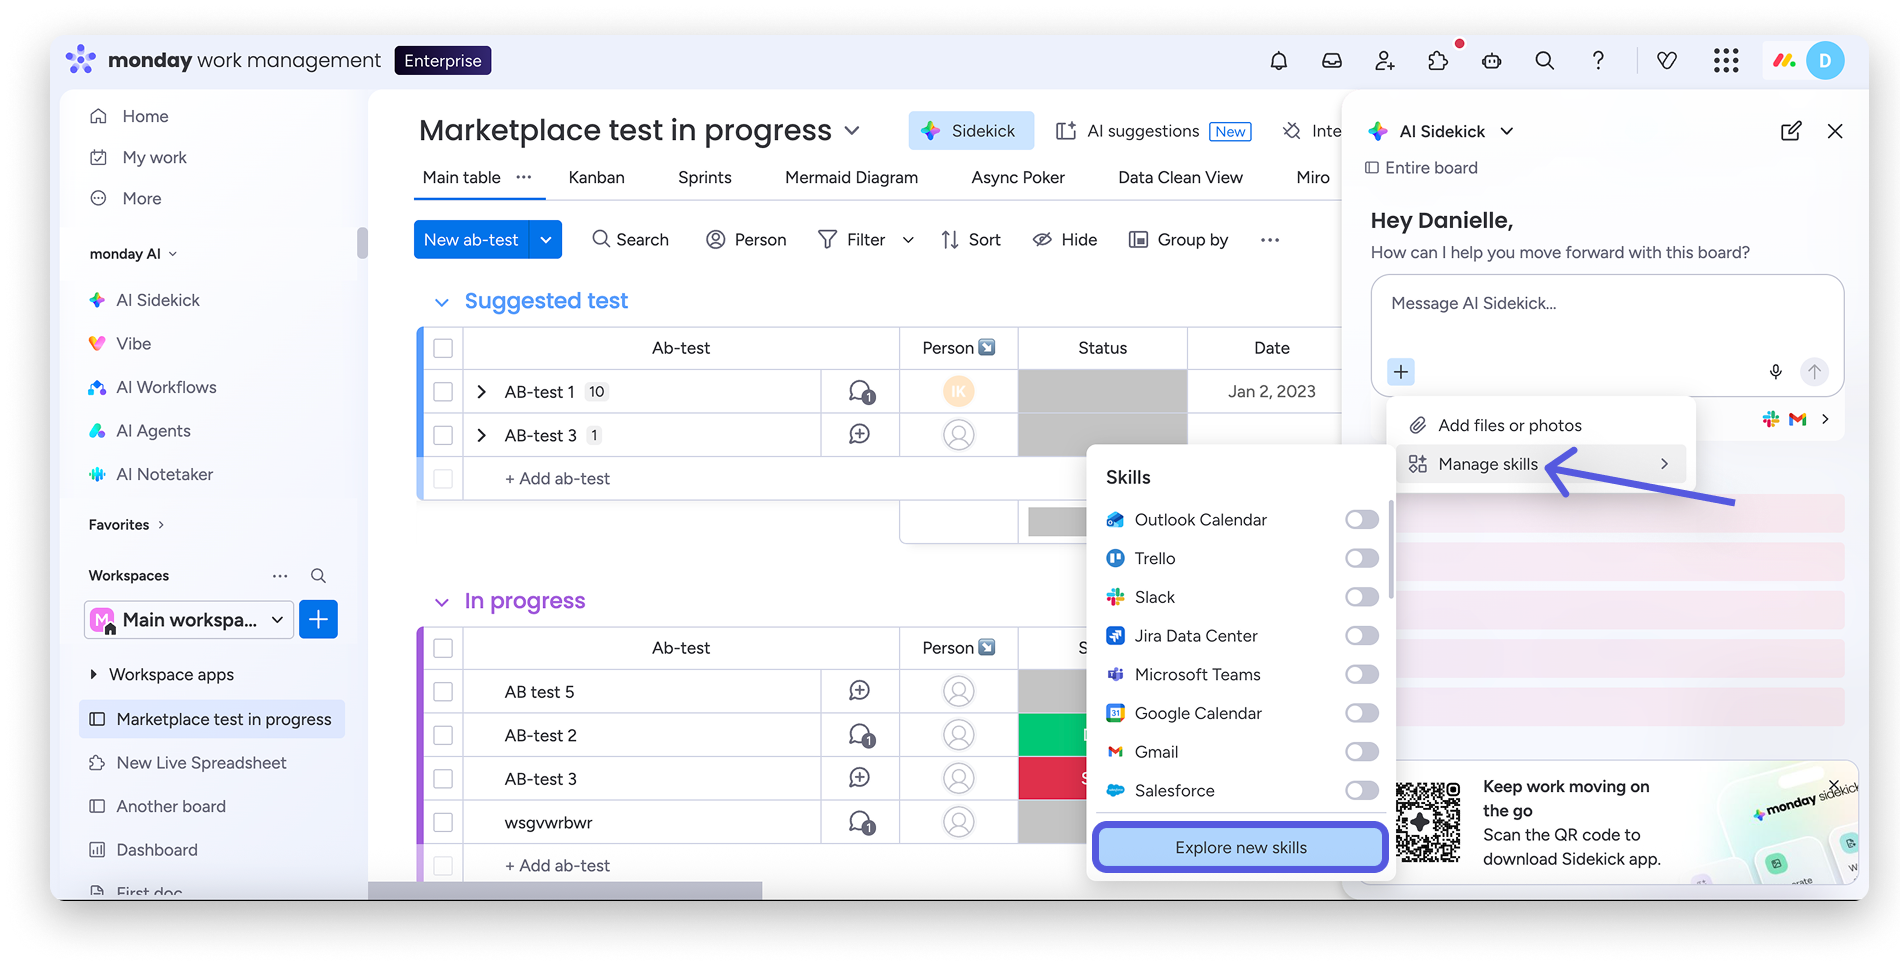
Task: Turn on the Google Calendar skill
Action: click(1362, 713)
